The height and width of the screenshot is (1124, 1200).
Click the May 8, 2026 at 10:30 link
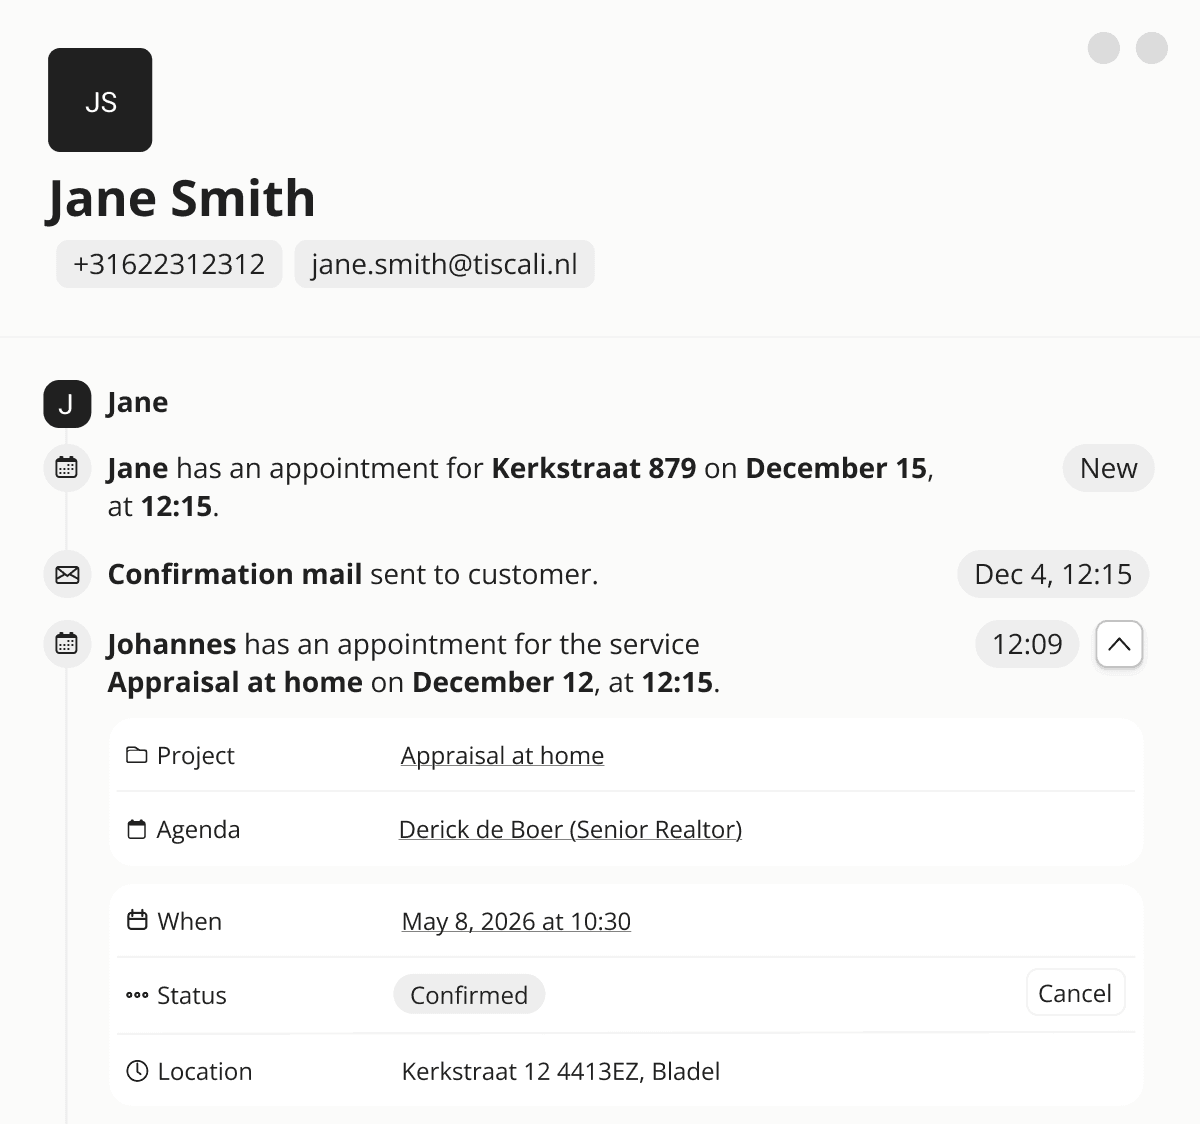tap(516, 921)
